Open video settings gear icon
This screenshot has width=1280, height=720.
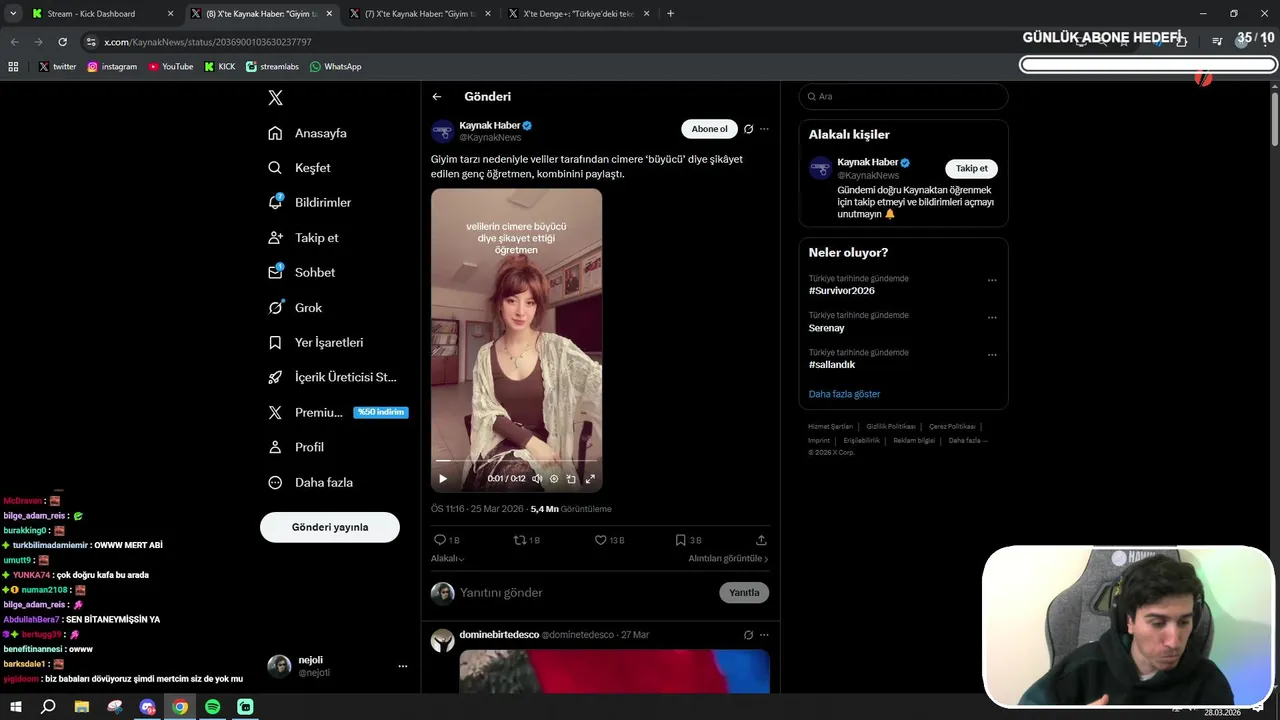(554, 478)
